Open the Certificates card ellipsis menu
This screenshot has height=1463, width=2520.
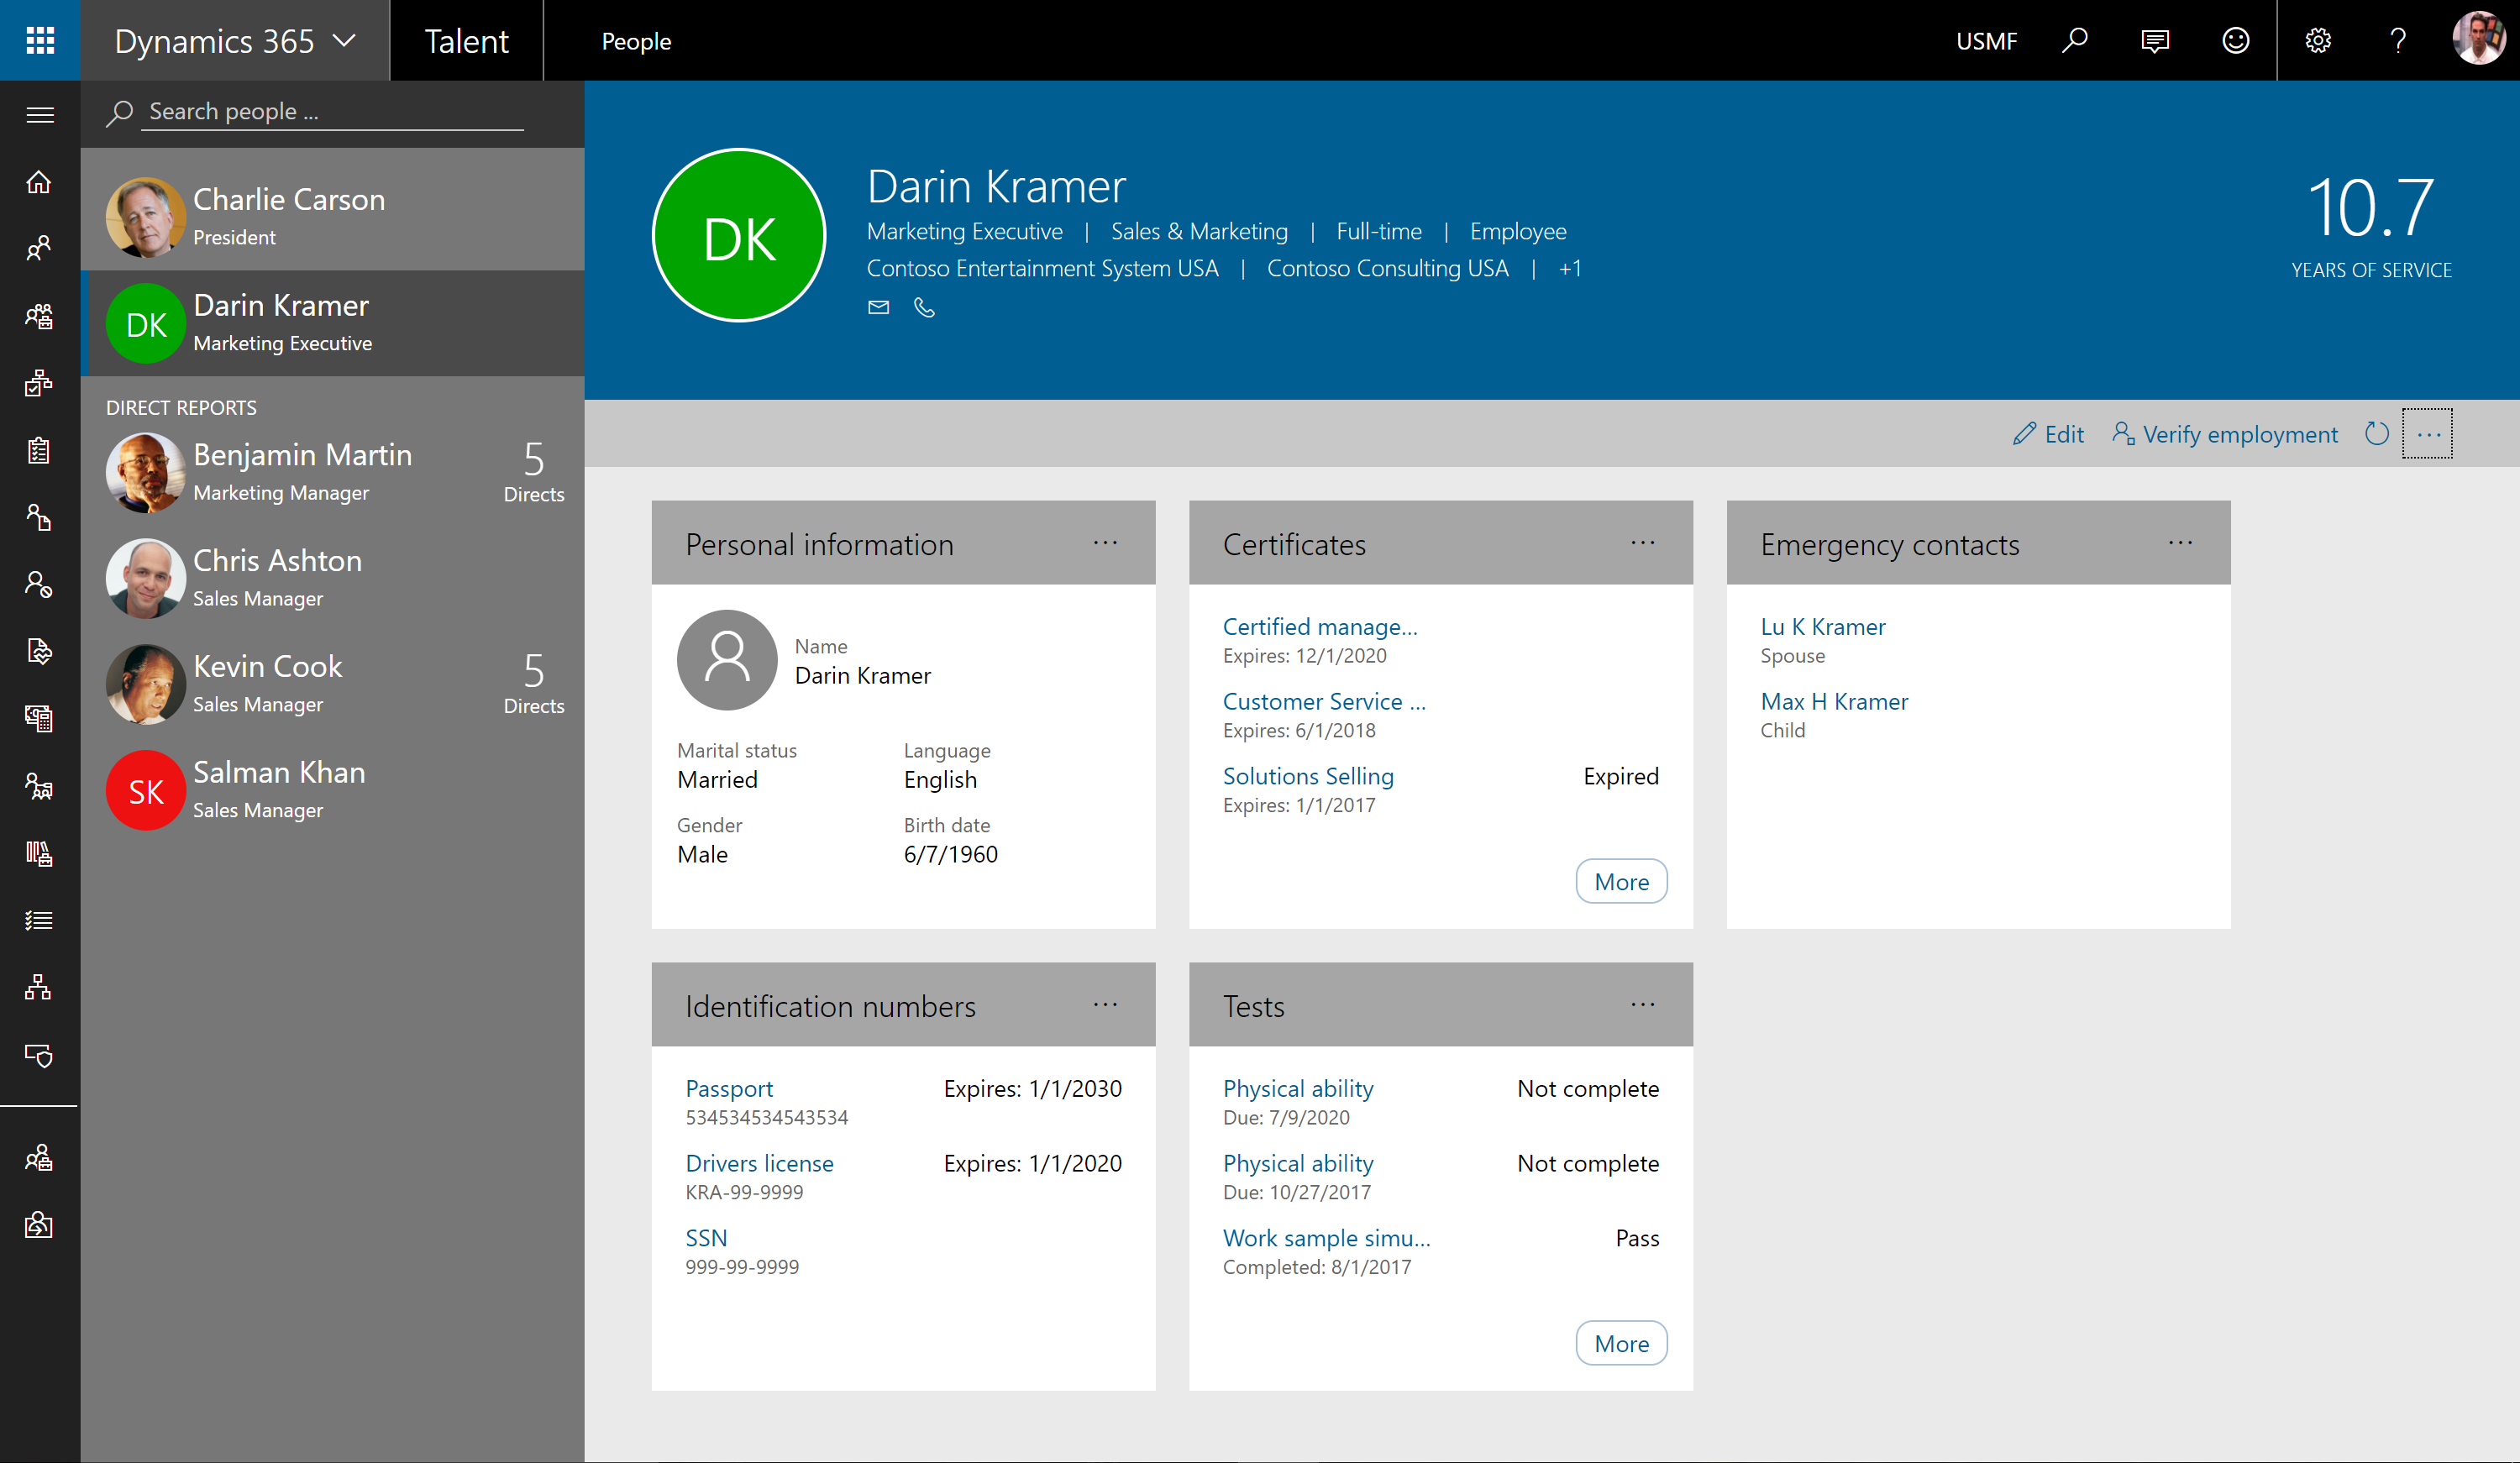[1642, 543]
